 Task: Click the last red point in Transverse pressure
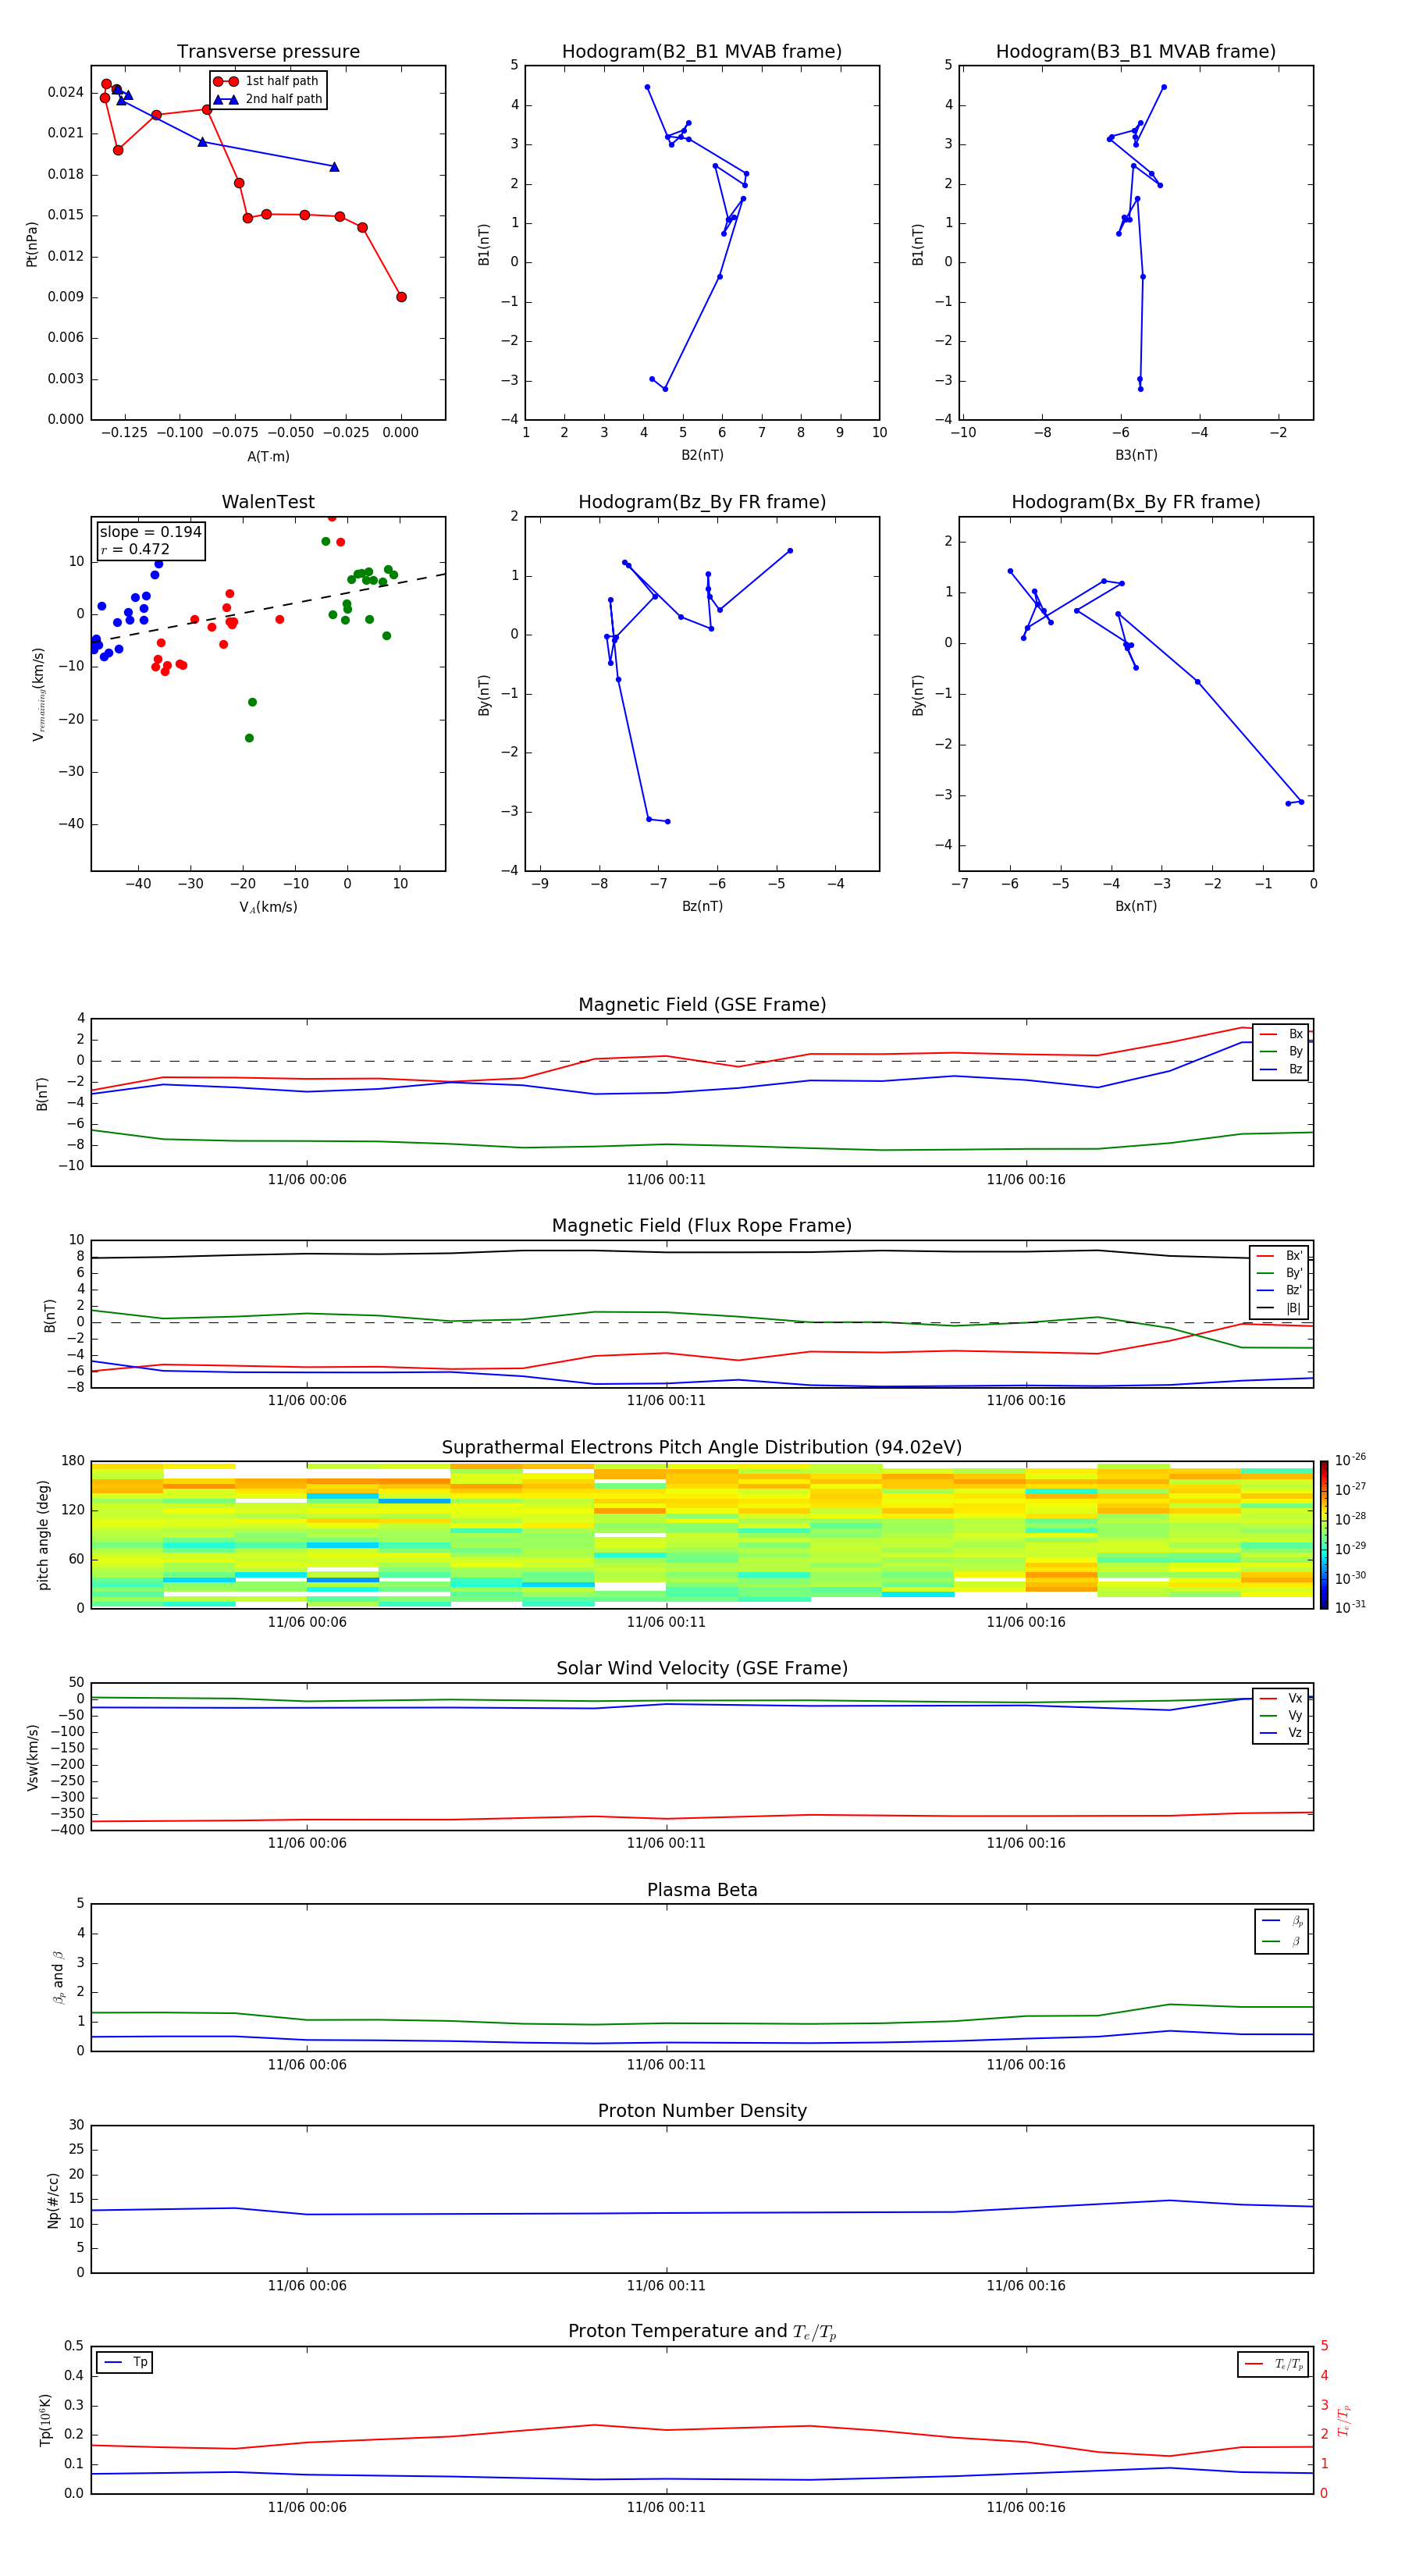point(401,297)
